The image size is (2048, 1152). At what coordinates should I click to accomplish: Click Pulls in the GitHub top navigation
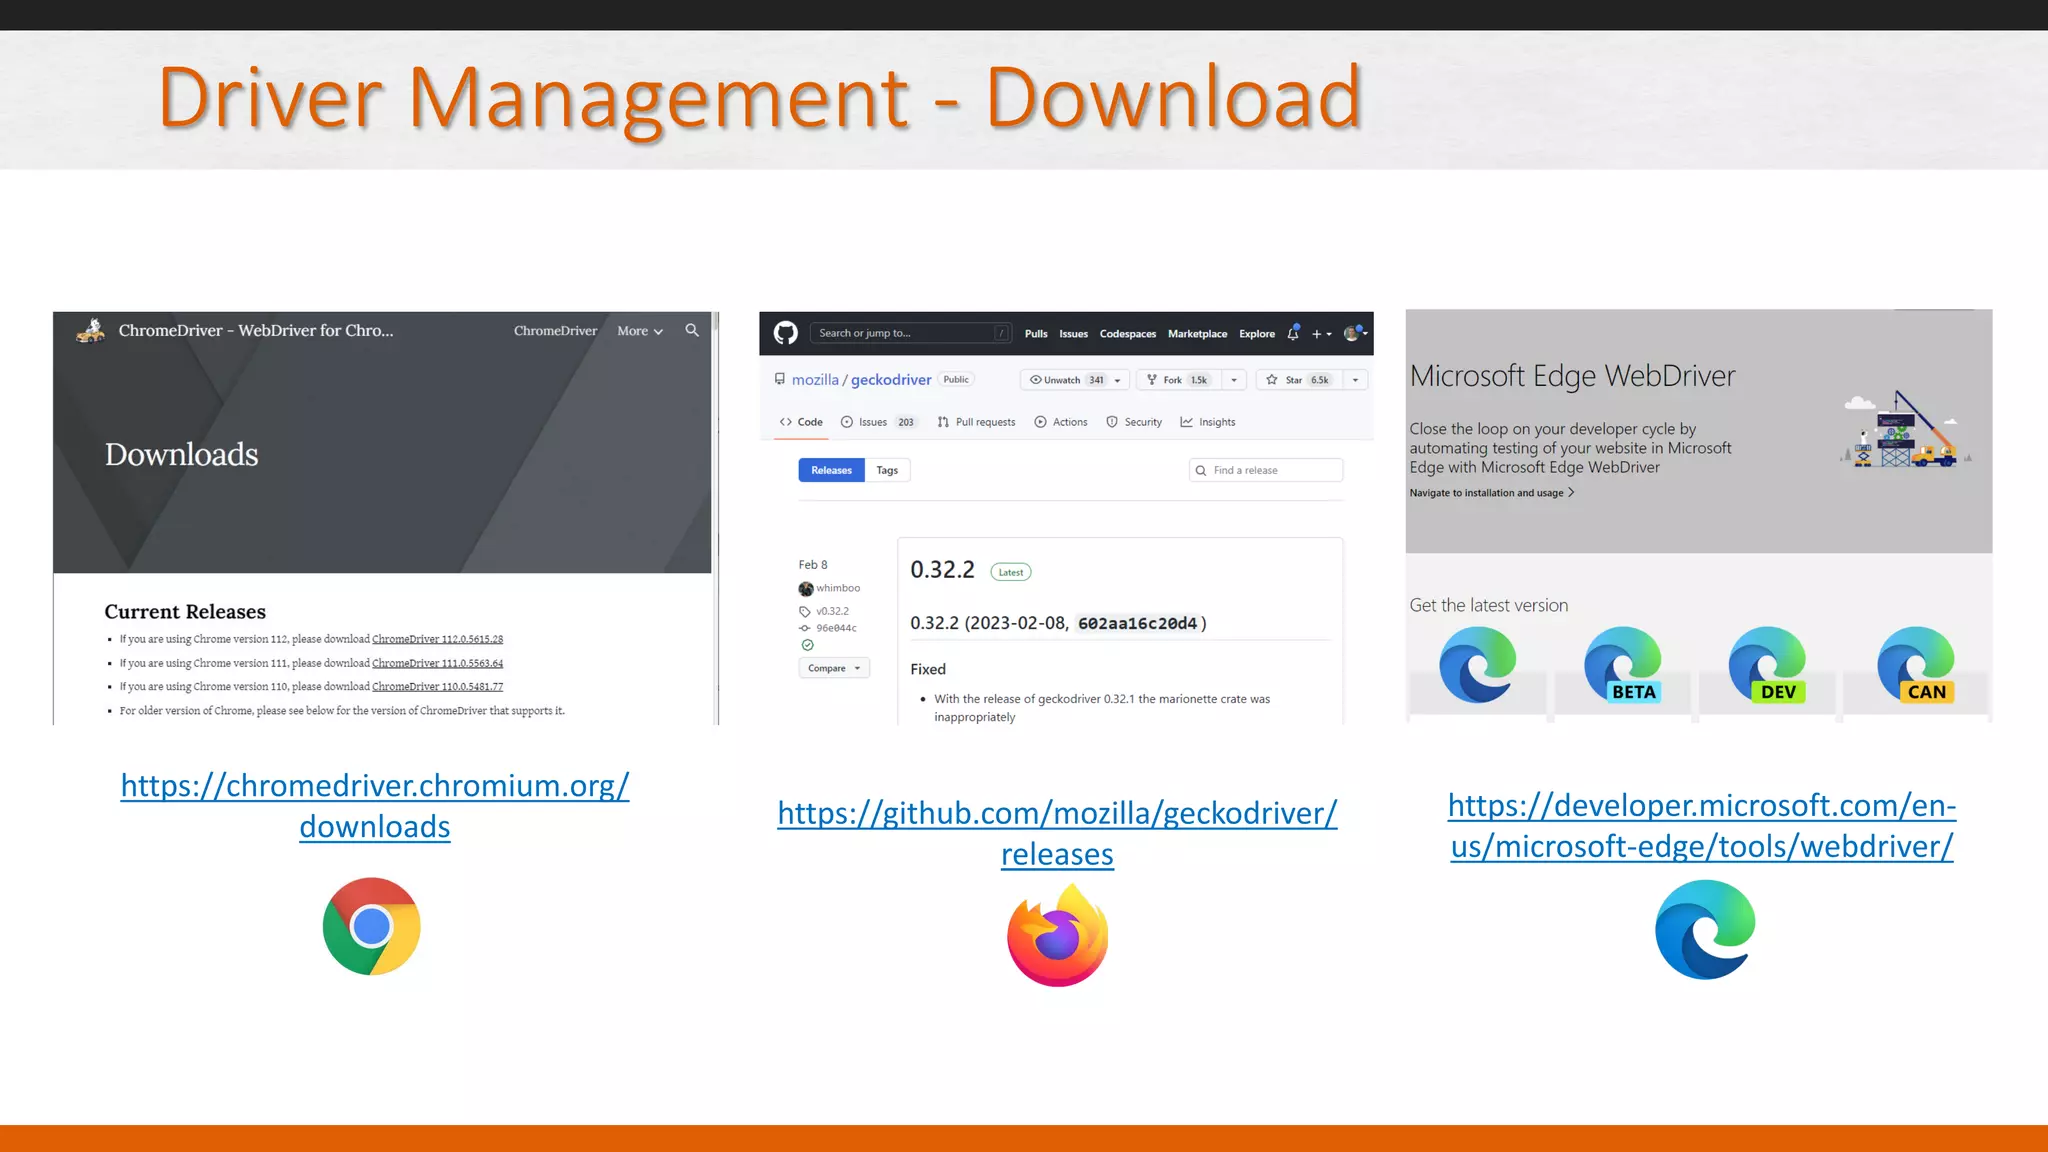pyautogui.click(x=1036, y=334)
